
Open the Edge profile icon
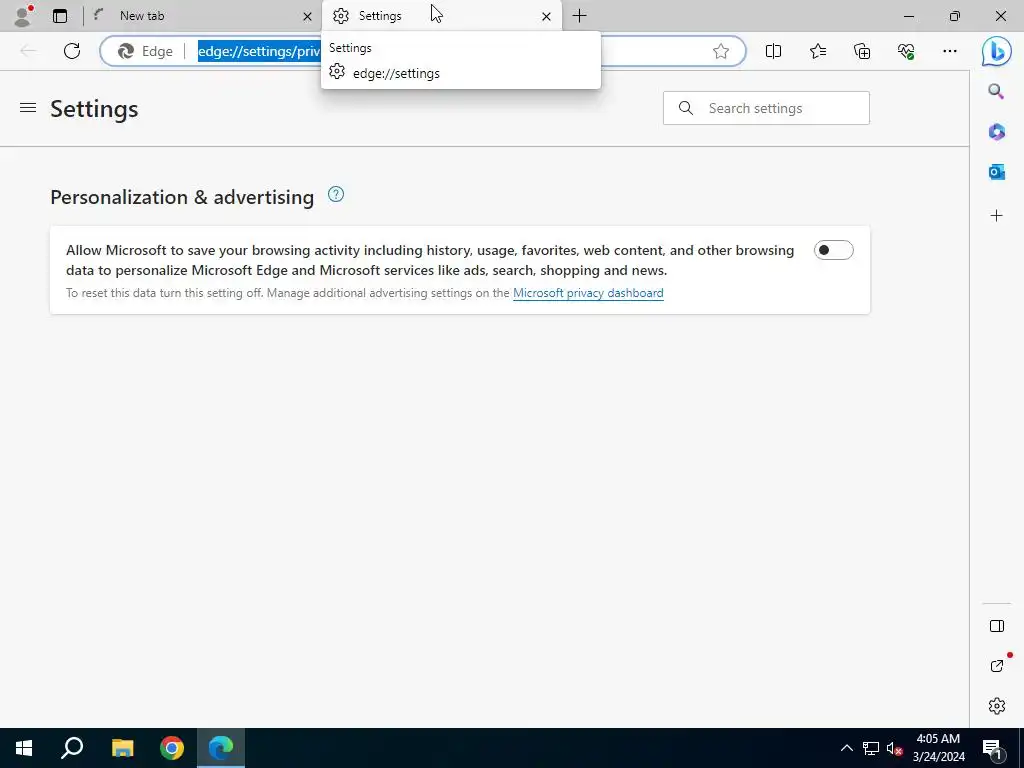coord(24,16)
